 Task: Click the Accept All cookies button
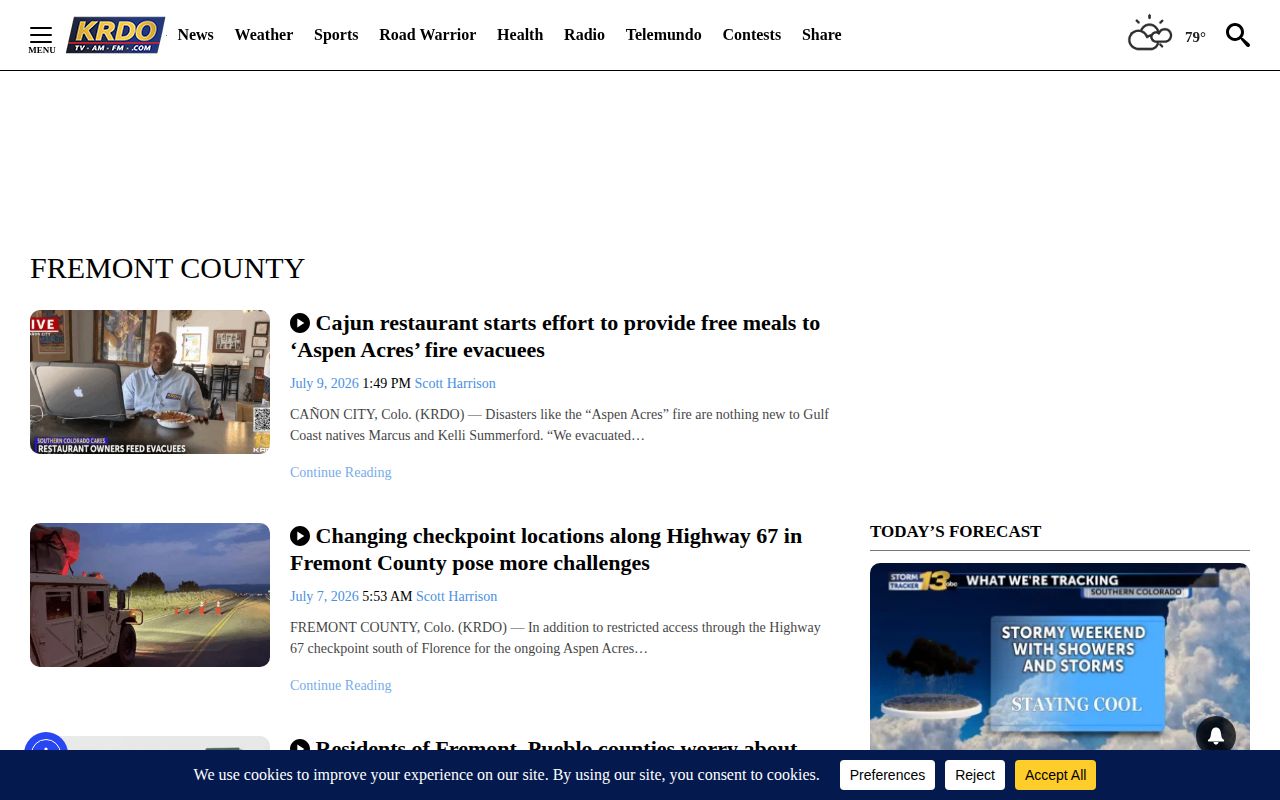point(1055,775)
